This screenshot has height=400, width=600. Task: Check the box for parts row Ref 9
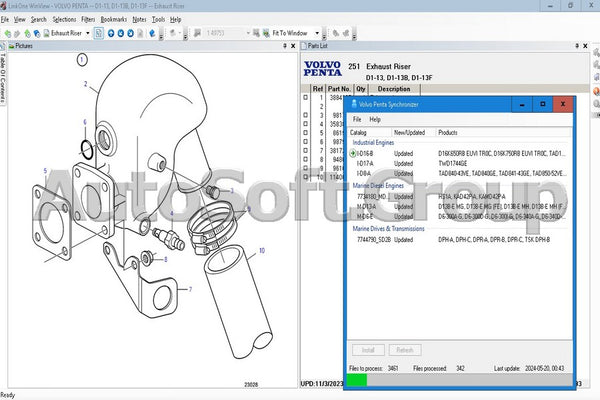tap(305, 168)
